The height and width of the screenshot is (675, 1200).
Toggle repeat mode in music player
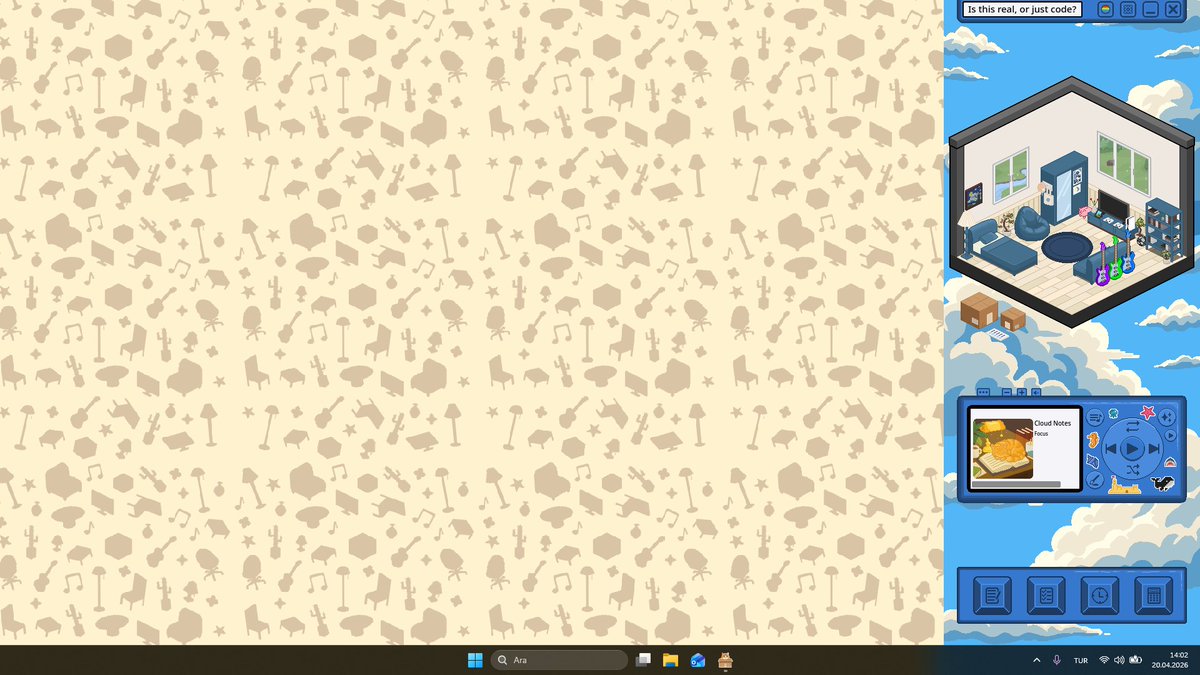(1132, 426)
